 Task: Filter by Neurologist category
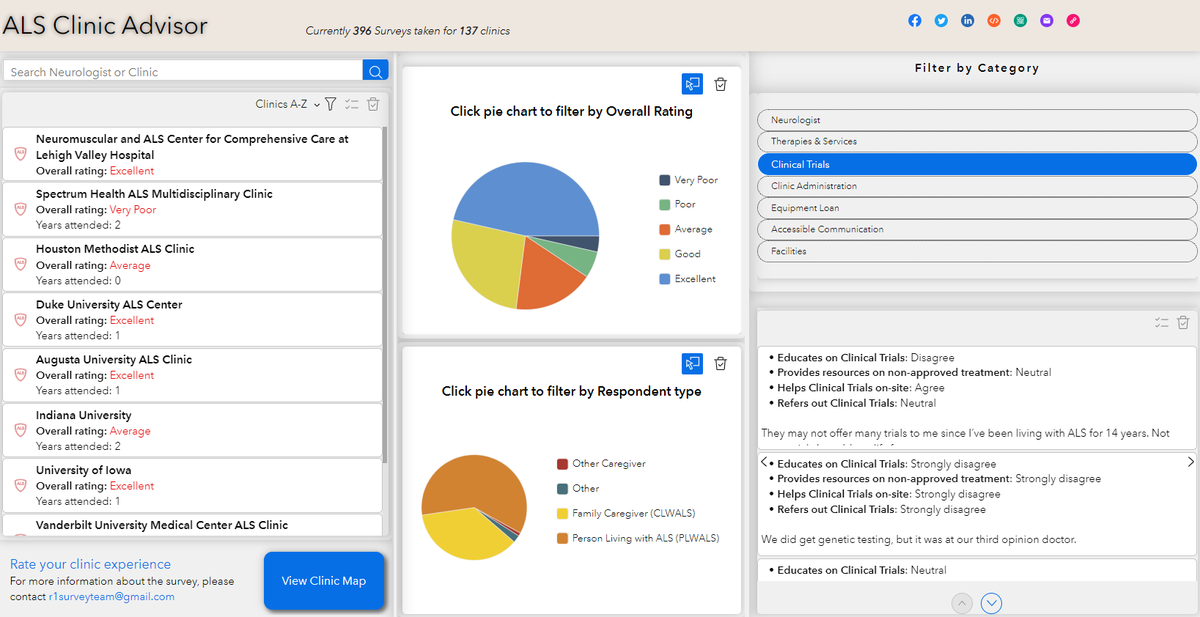click(x=977, y=120)
